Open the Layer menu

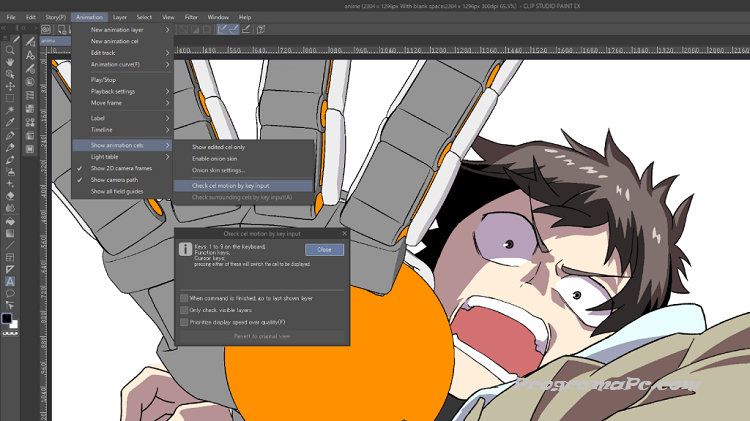click(x=120, y=17)
